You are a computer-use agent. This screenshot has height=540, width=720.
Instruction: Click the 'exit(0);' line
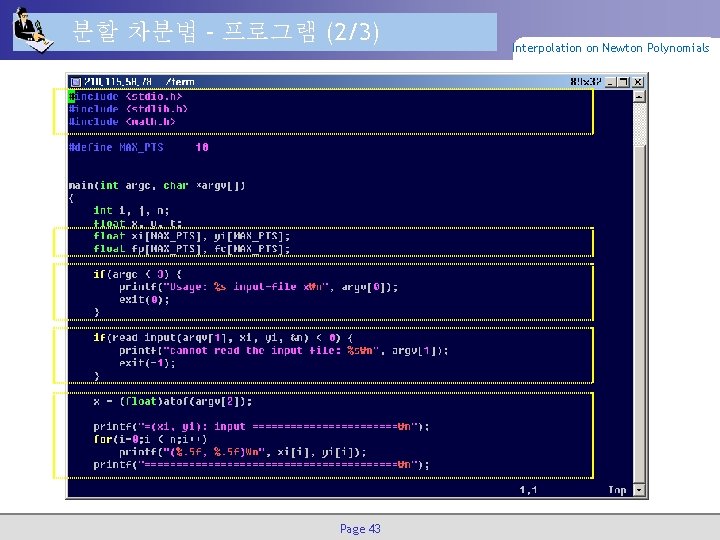coord(144,300)
